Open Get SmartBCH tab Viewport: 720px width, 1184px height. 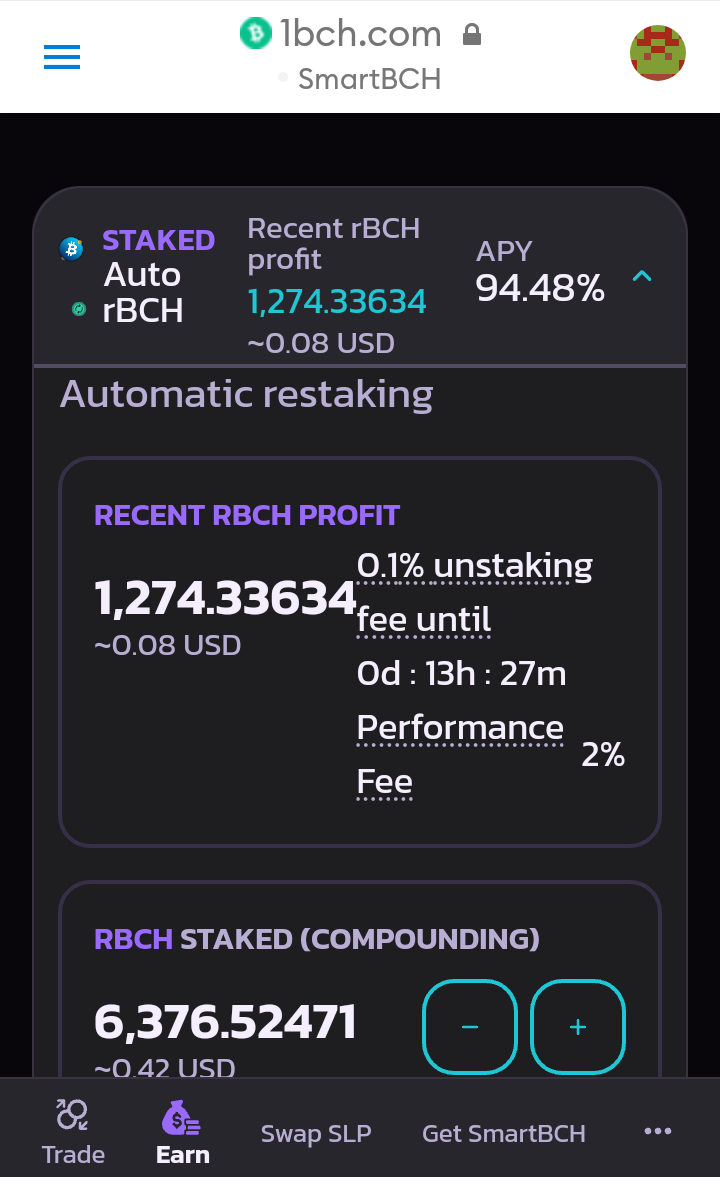(x=503, y=1133)
